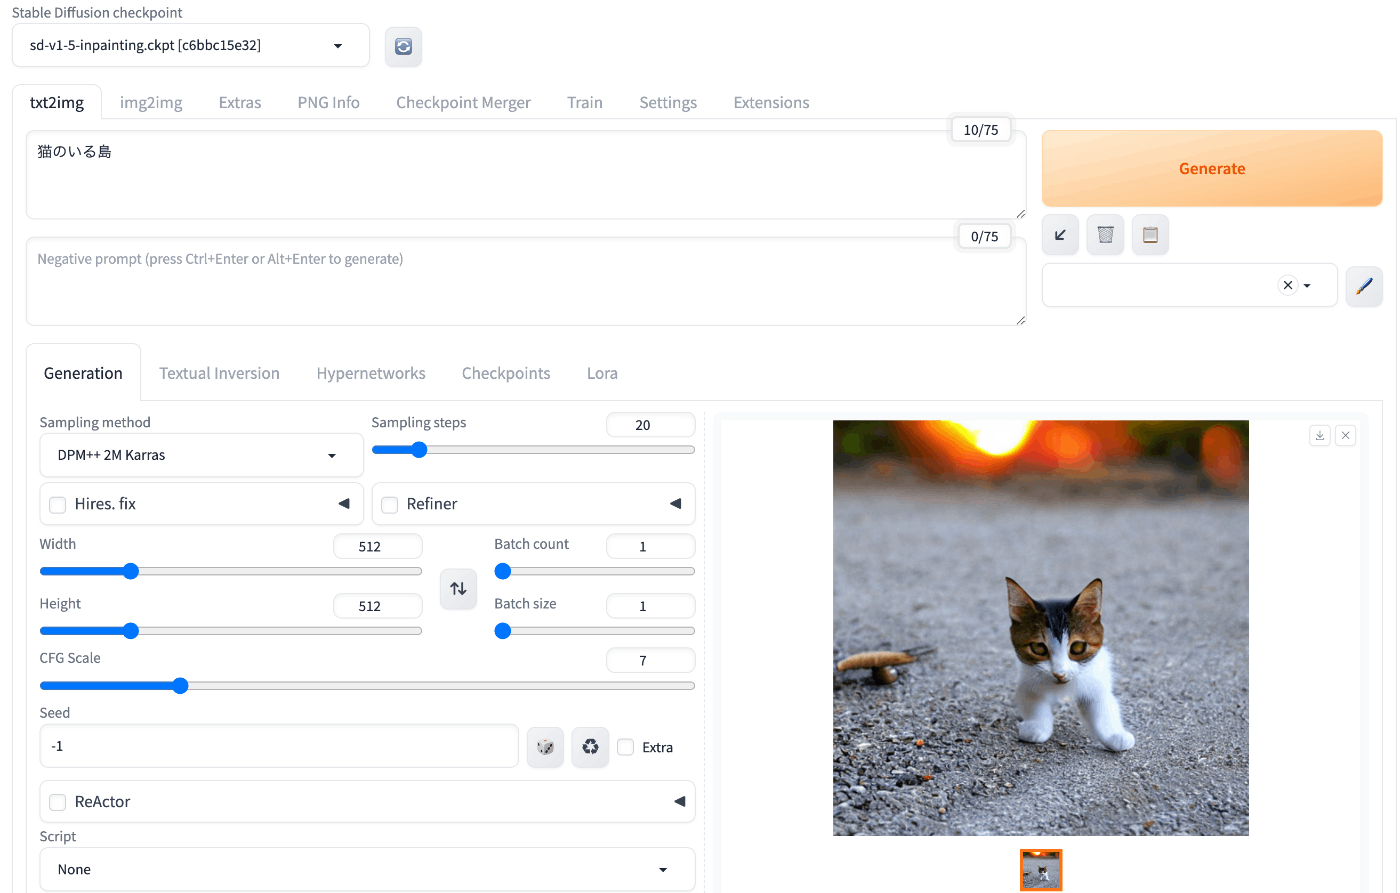Click the generated kitten image preview

(1041, 628)
